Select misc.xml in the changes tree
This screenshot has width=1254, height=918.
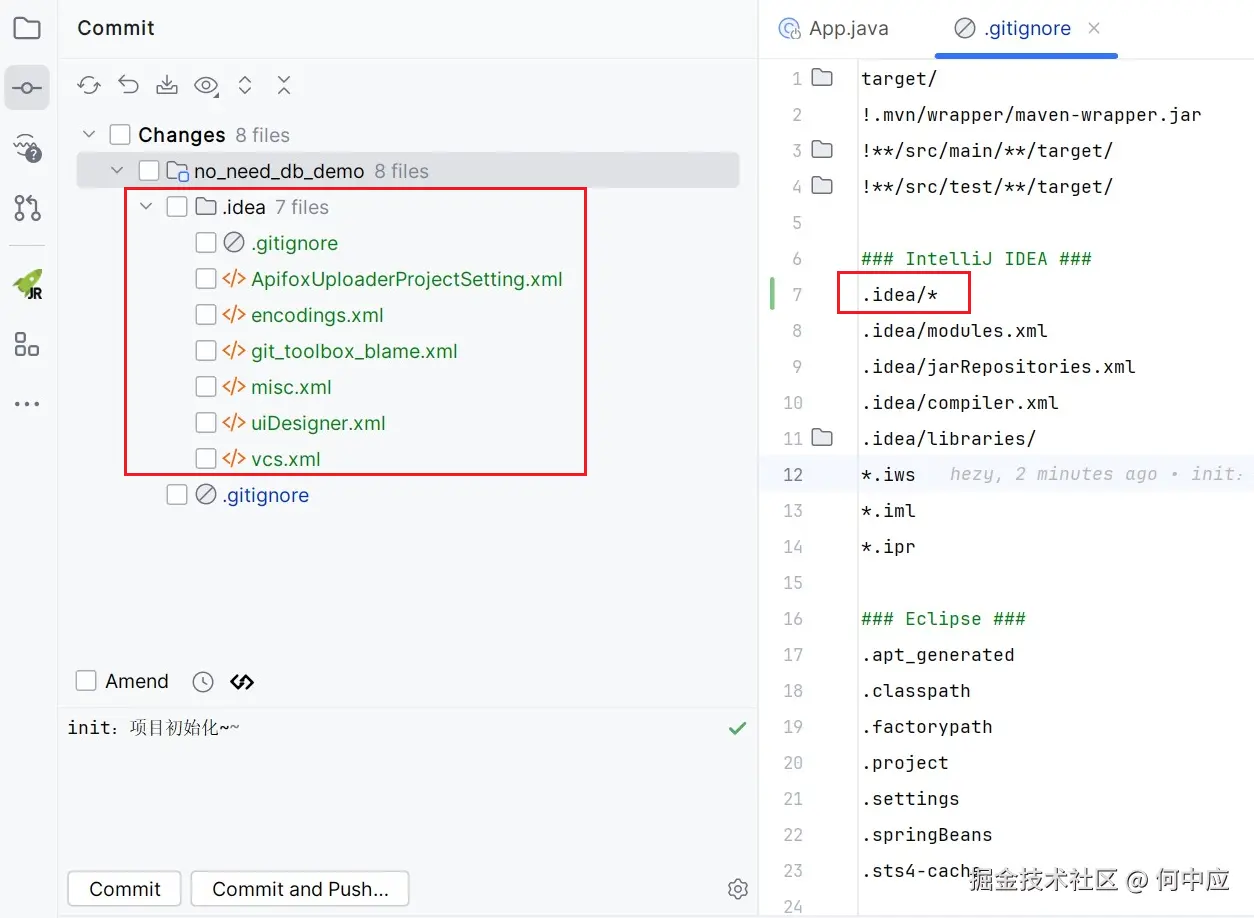[x=291, y=387]
